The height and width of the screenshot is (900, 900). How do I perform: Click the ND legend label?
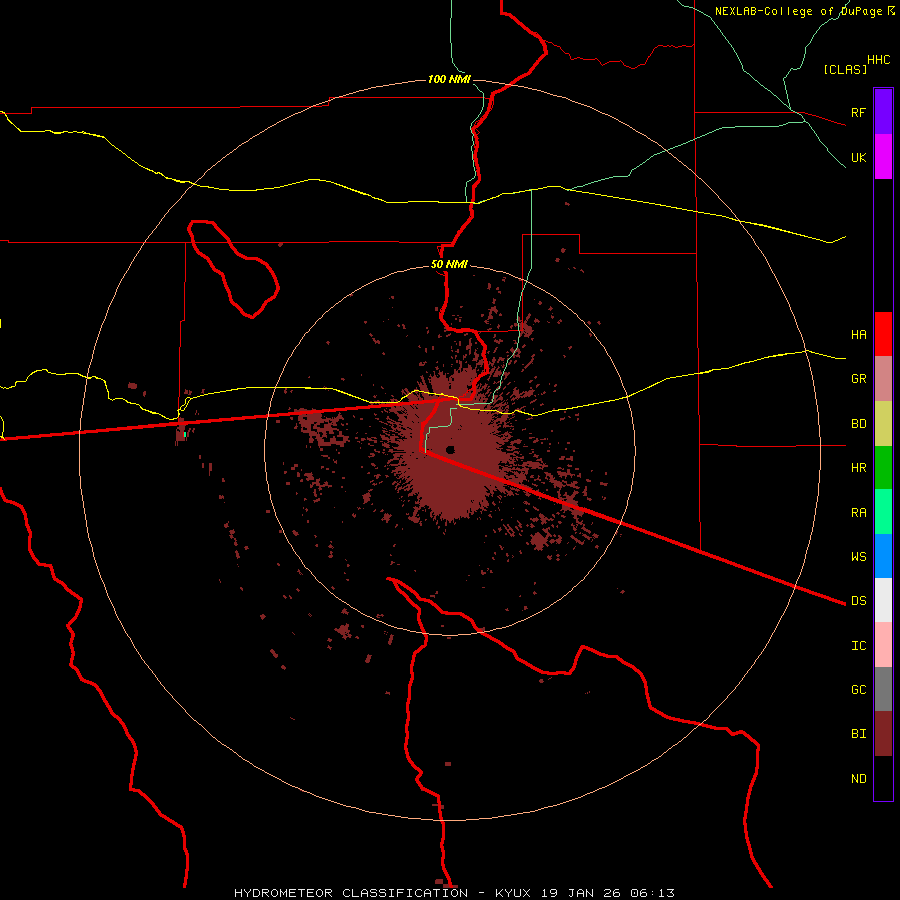coord(858,779)
